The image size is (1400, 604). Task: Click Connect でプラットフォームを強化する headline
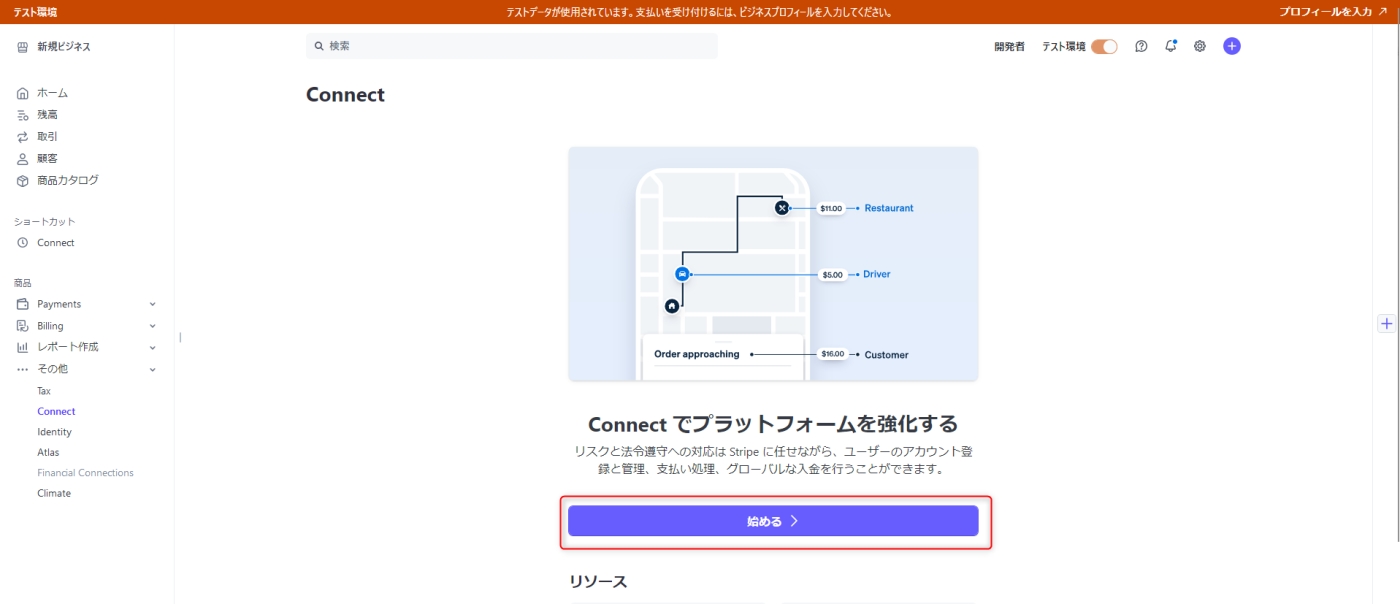pos(773,424)
